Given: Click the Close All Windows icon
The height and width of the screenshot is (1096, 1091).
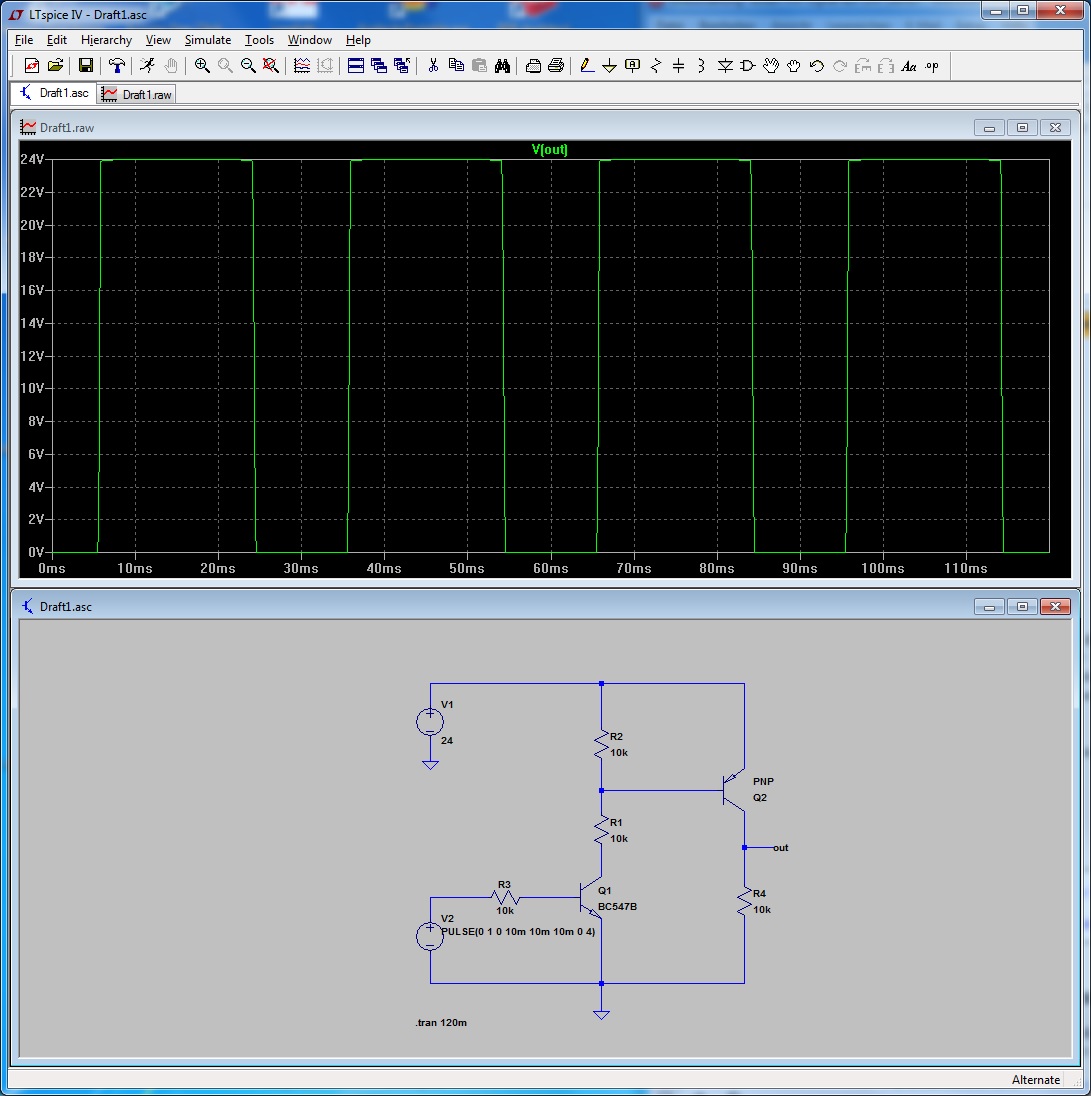Looking at the screenshot, I should [402, 66].
